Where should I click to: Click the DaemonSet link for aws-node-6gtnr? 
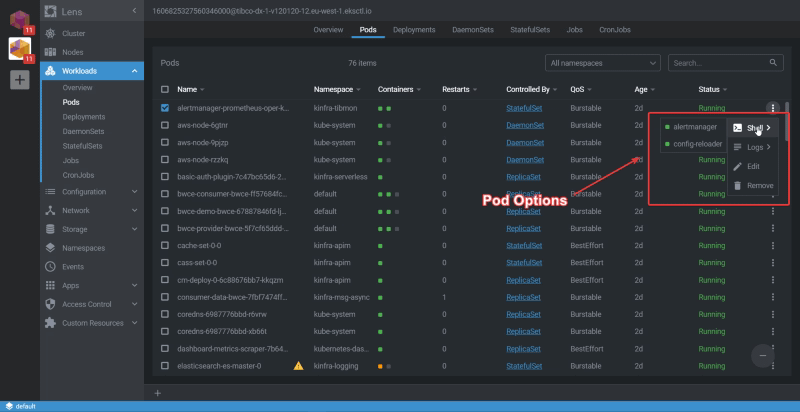tap(525, 125)
